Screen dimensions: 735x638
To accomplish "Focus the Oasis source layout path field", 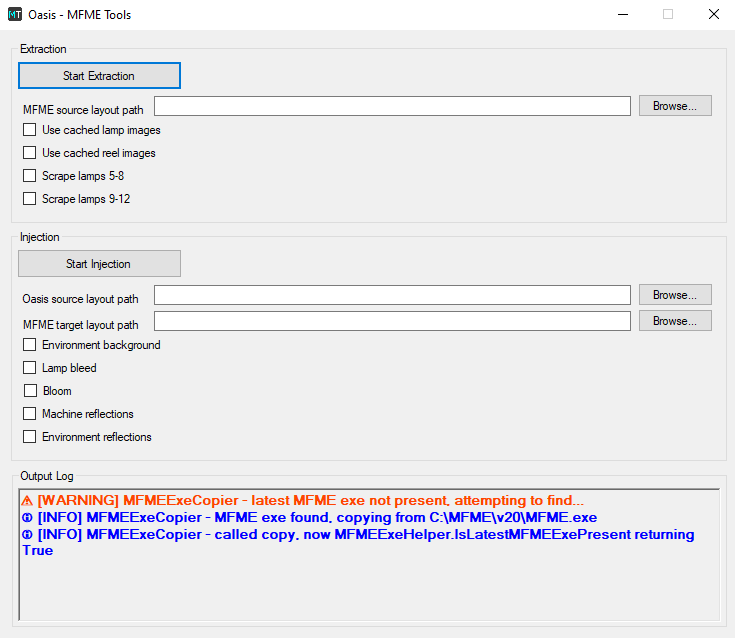I will click(x=392, y=295).
